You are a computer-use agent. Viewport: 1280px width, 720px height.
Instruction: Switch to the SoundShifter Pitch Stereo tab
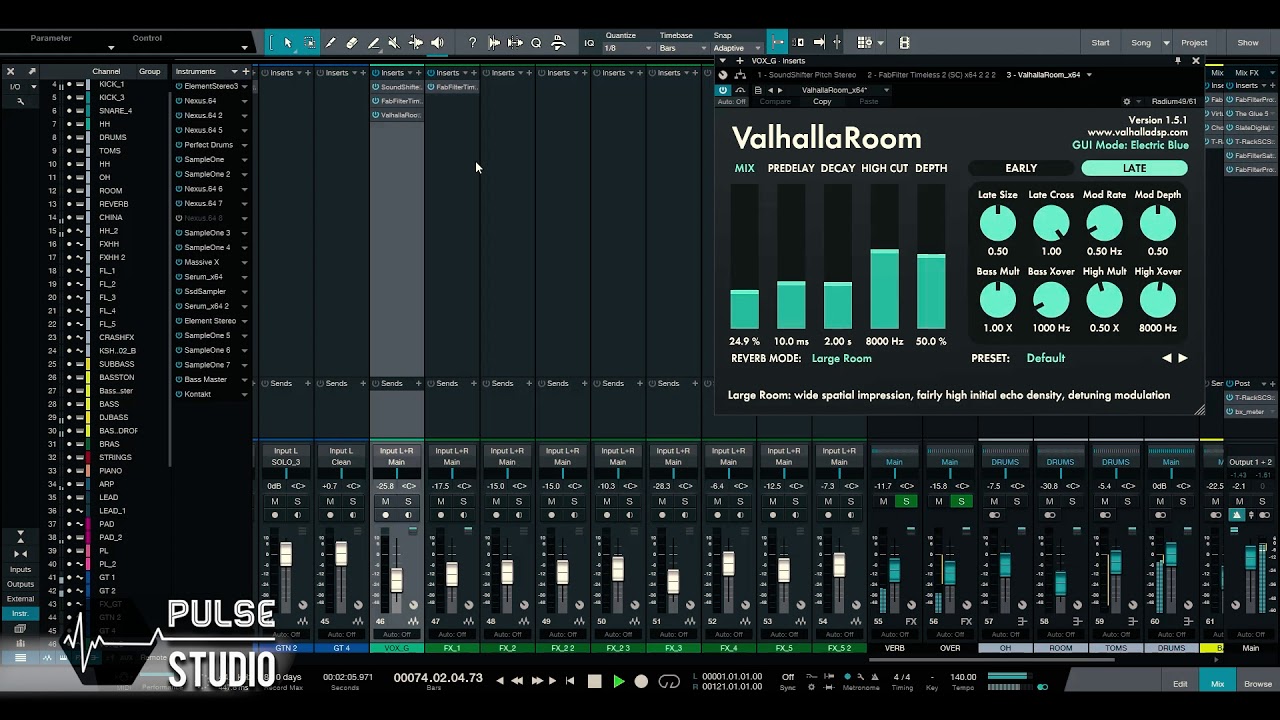[x=806, y=75]
